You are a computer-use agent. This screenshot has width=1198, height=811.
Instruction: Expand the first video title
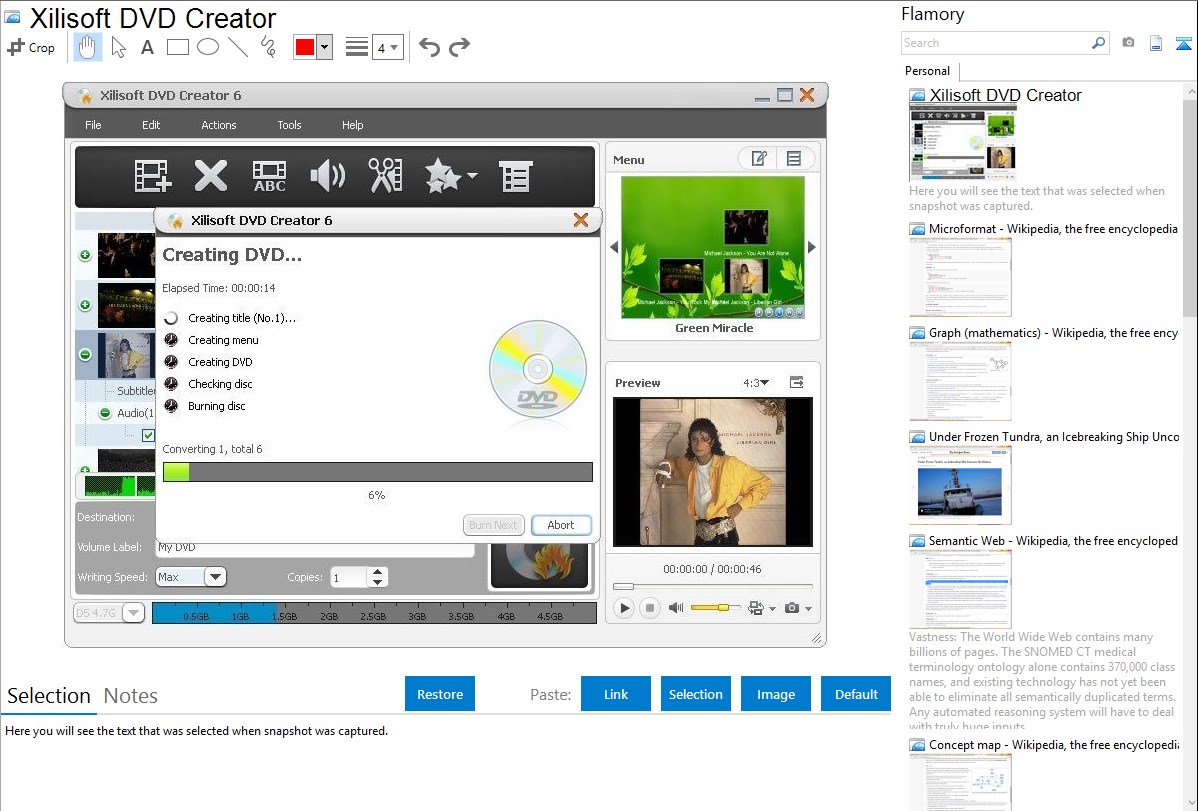tap(86, 255)
